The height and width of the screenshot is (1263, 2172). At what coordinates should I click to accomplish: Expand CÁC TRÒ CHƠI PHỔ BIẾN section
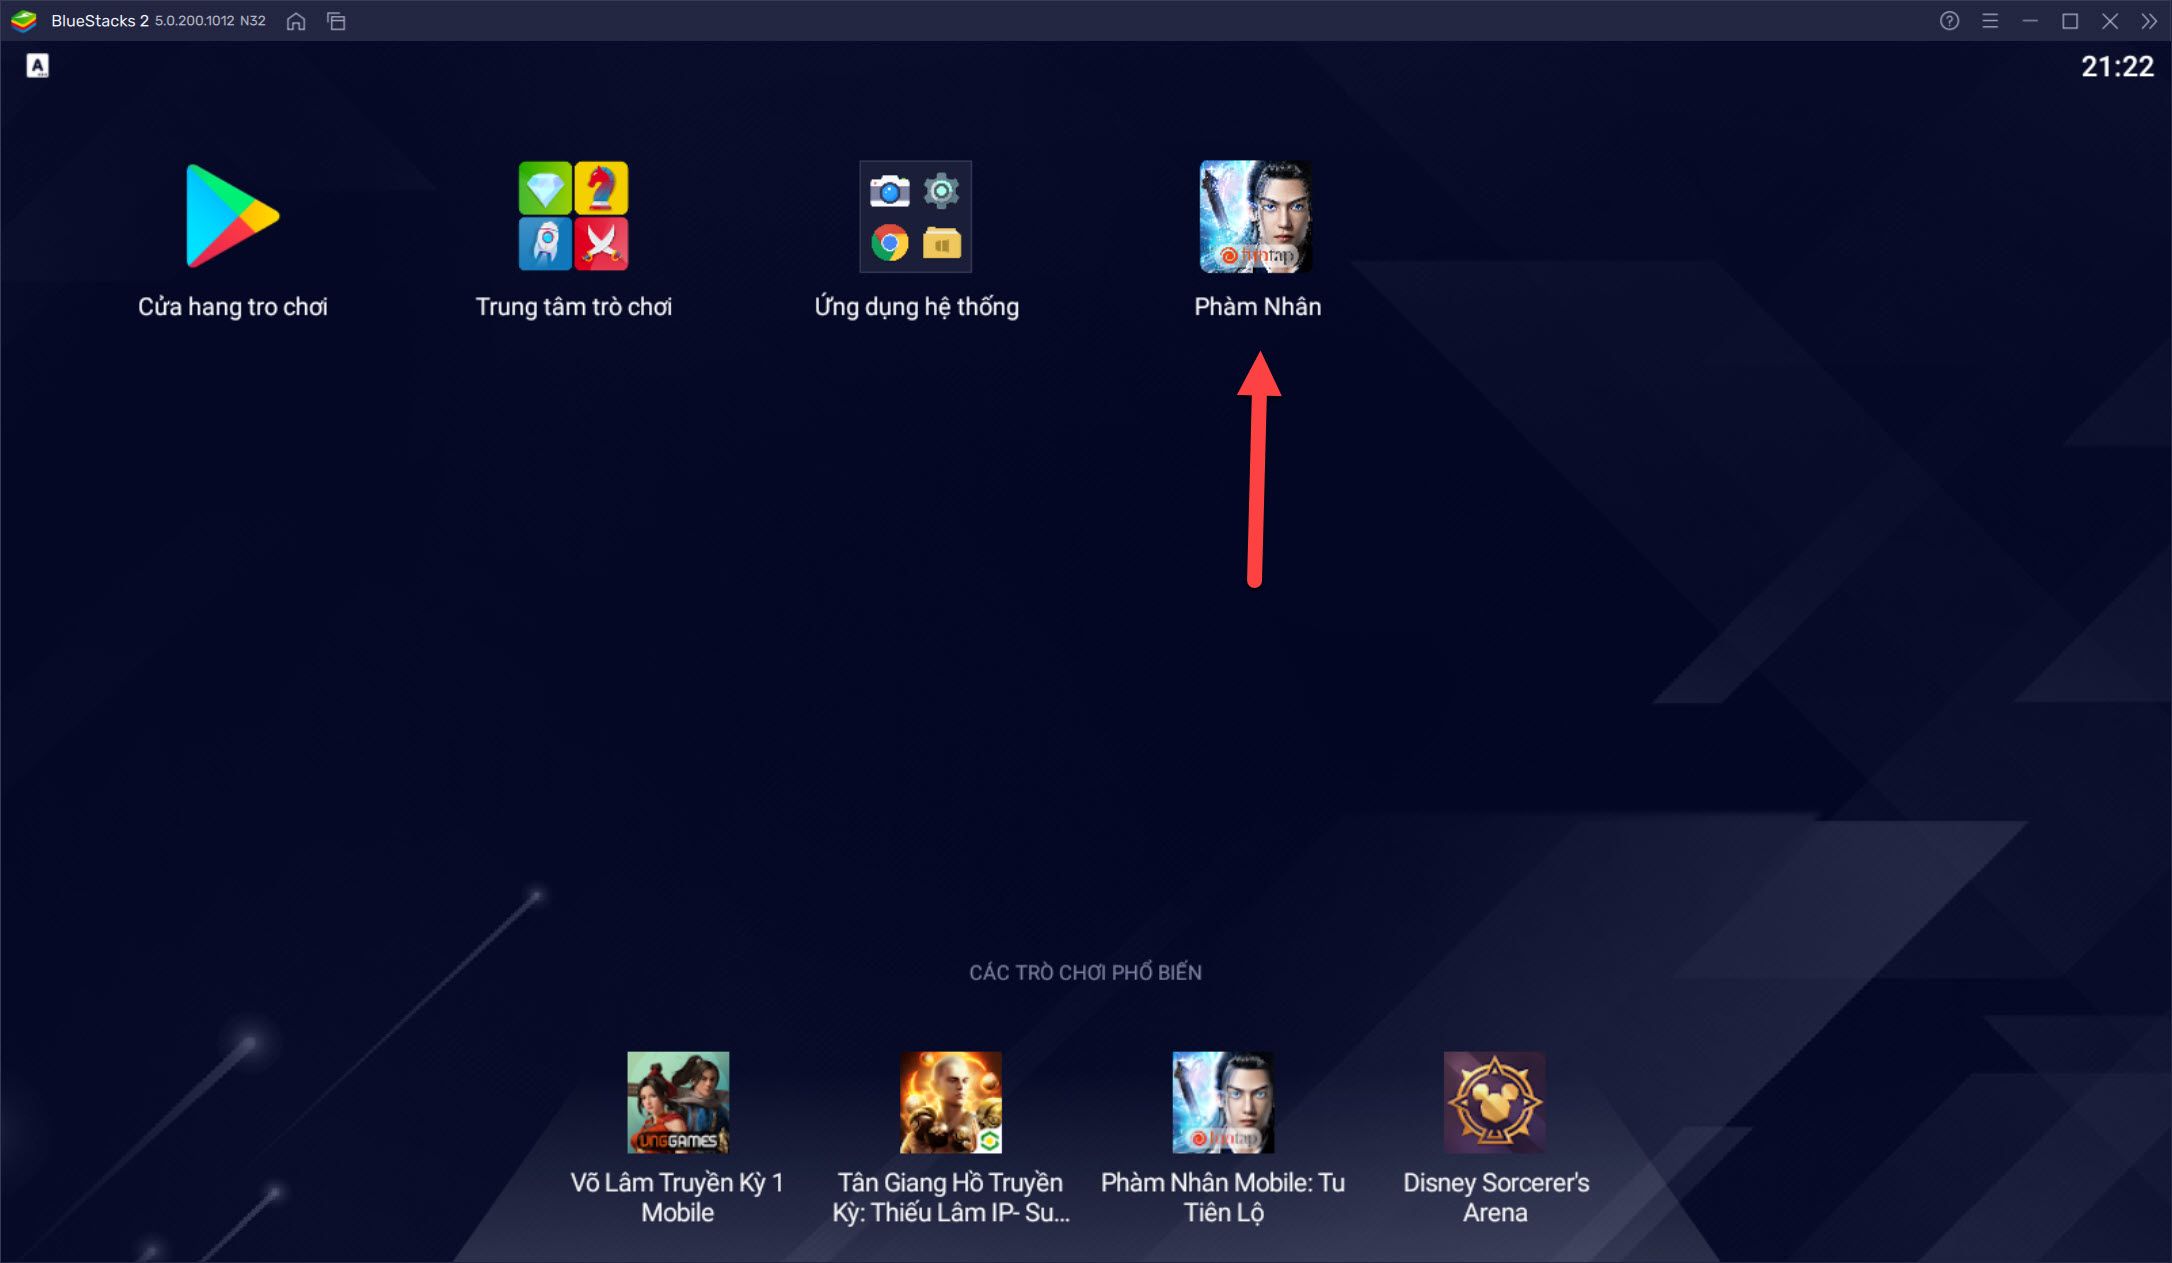coord(1085,971)
